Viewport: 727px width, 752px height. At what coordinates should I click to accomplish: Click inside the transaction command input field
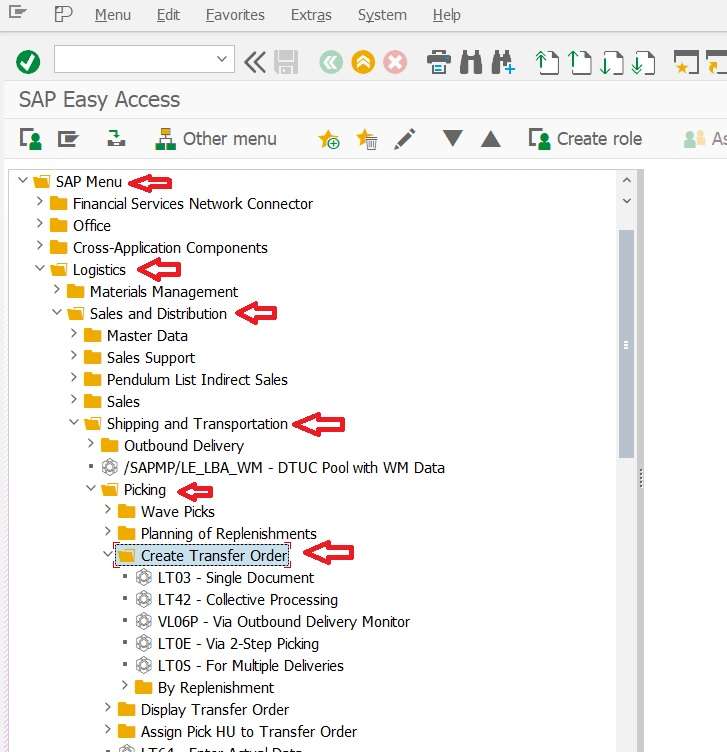pos(135,59)
